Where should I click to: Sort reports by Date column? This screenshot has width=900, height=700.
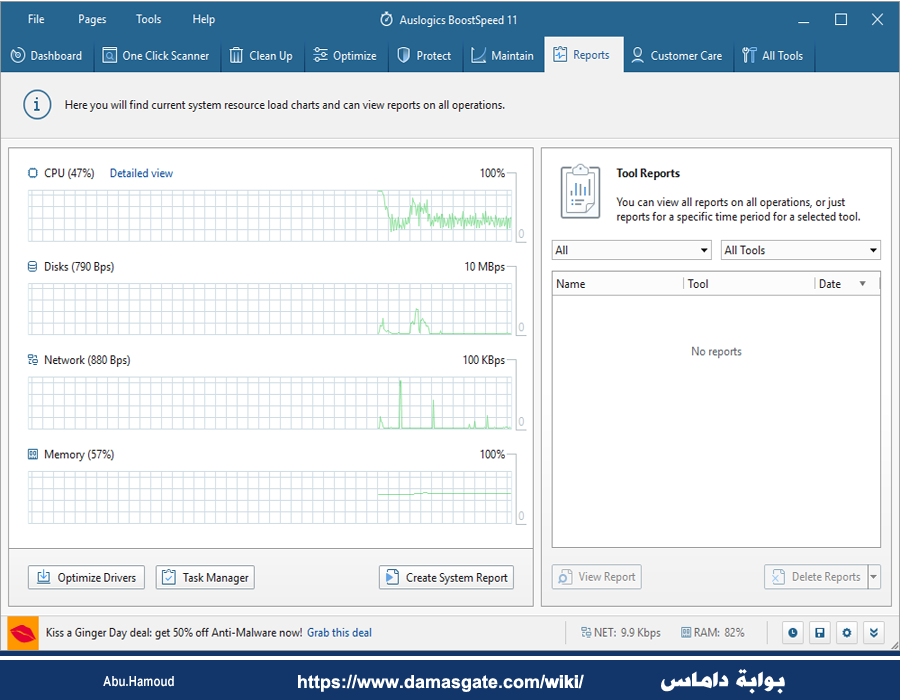(846, 283)
